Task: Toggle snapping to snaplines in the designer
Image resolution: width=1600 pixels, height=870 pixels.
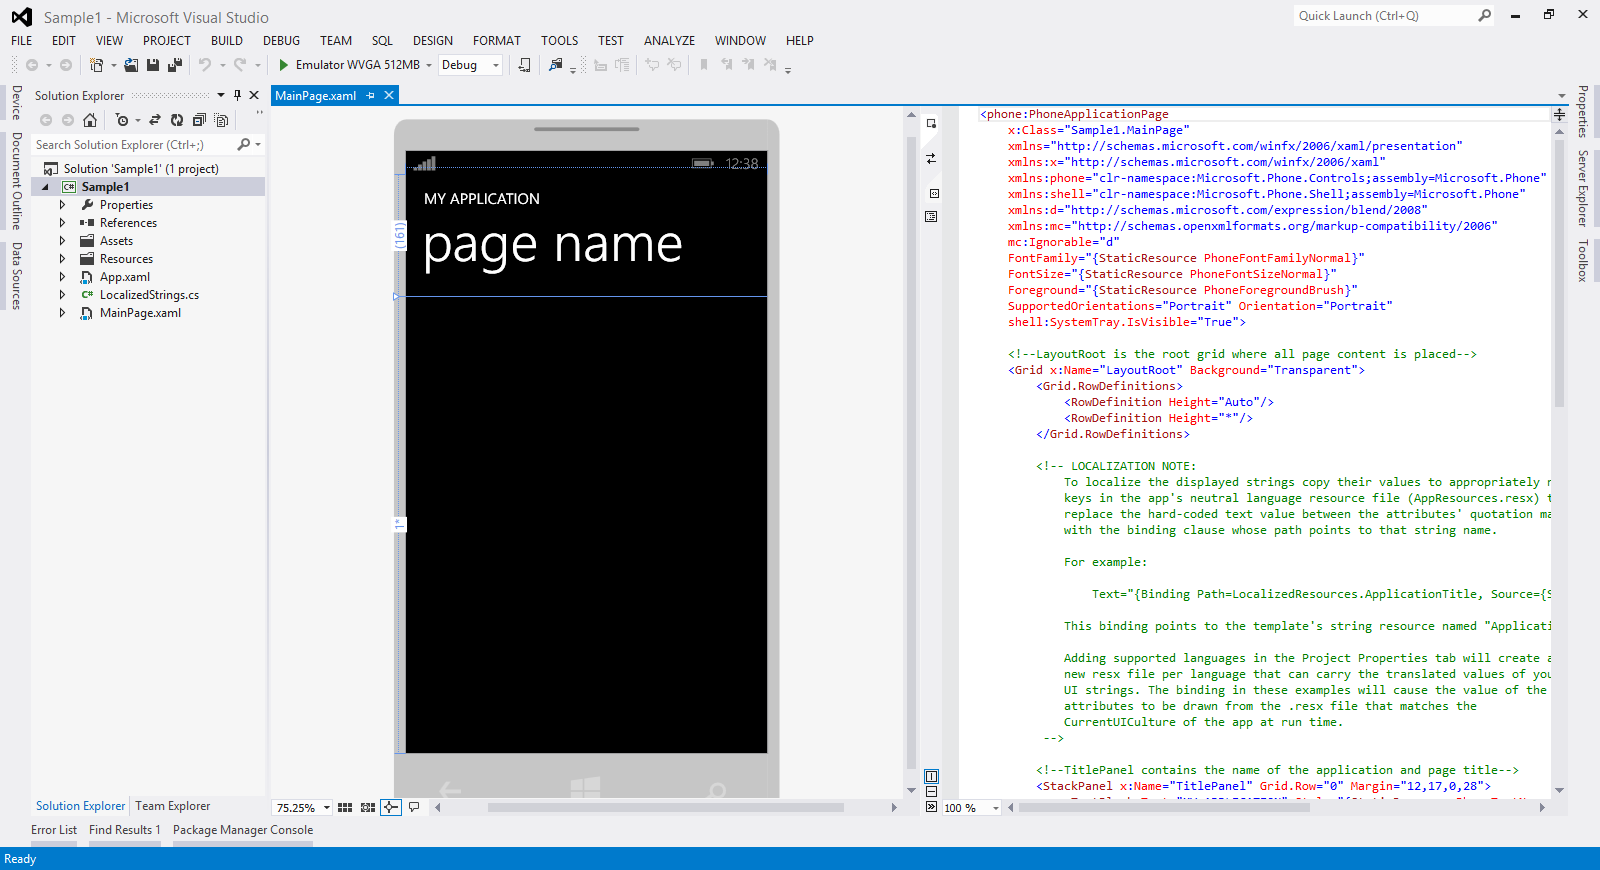Action: tap(391, 807)
